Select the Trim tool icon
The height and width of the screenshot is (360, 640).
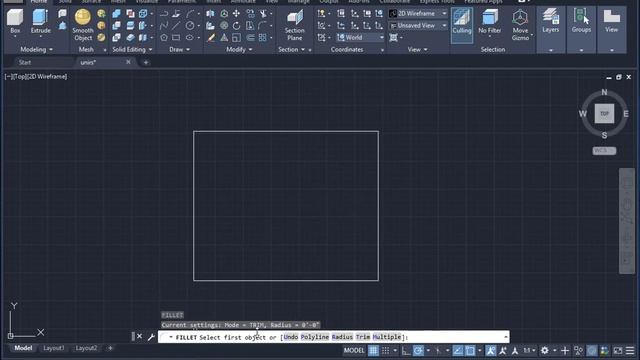(263, 13)
